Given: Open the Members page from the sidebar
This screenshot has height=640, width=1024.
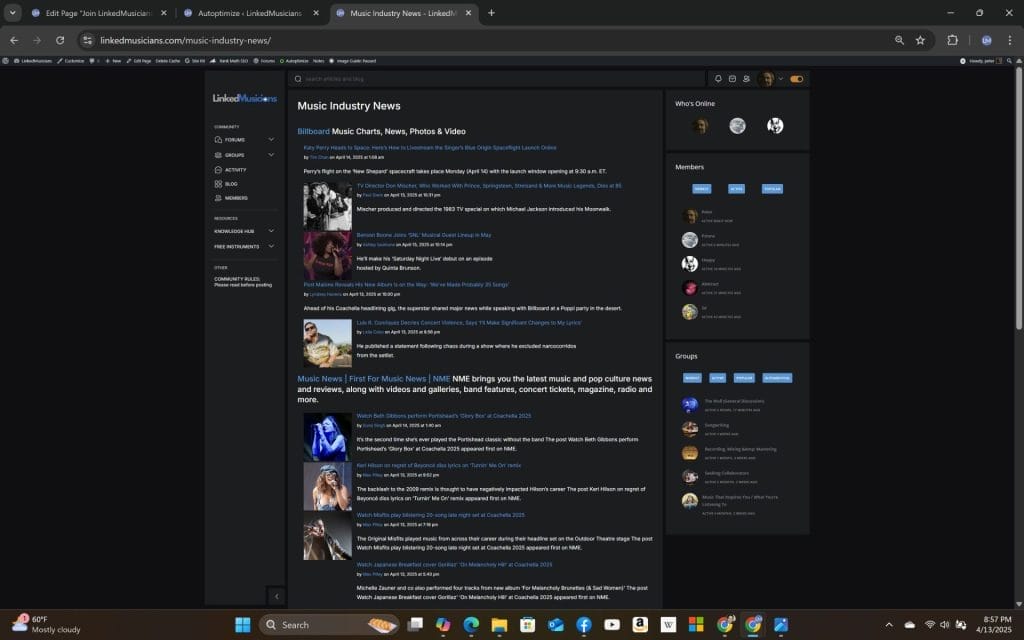Looking at the screenshot, I should (236, 198).
